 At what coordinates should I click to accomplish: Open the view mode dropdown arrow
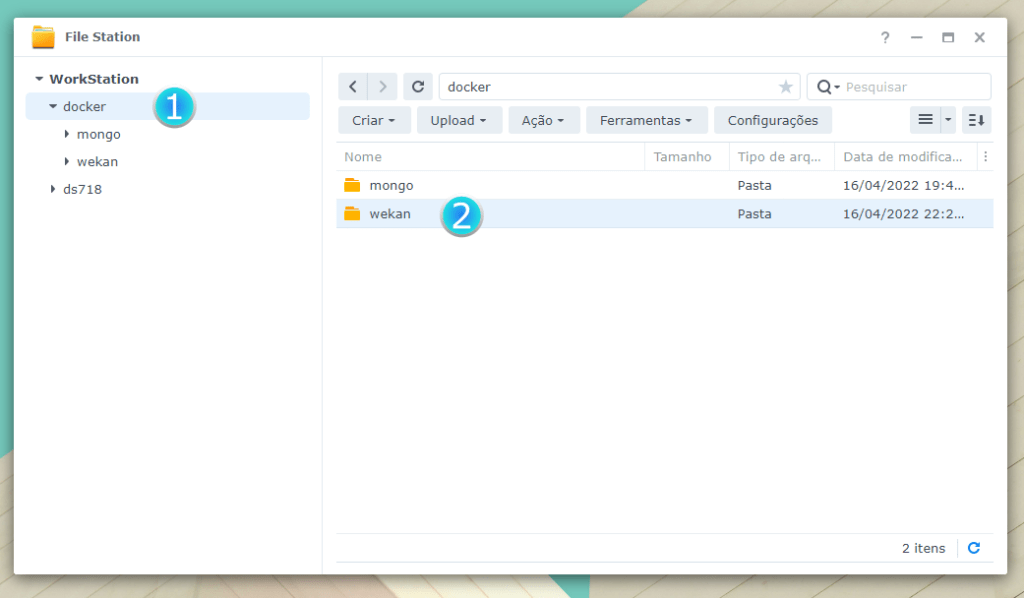click(948, 120)
